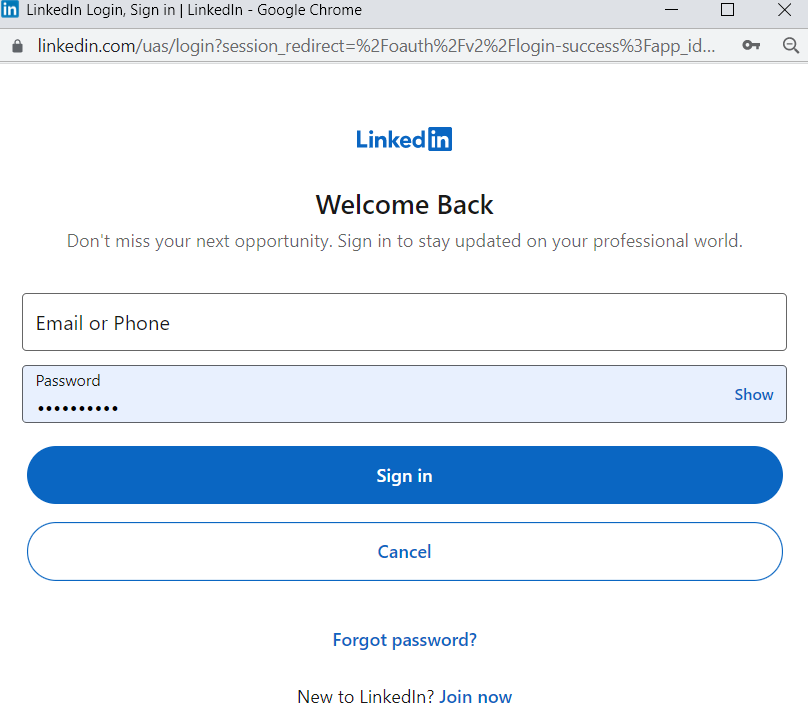The height and width of the screenshot is (719, 808).
Task: Click the Sign in button
Action: coord(405,475)
